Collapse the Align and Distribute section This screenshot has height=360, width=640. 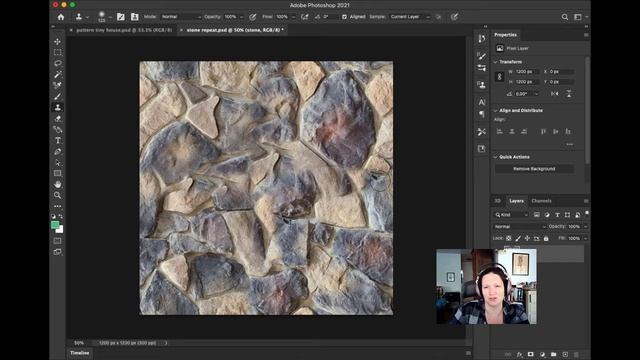tap(496, 111)
